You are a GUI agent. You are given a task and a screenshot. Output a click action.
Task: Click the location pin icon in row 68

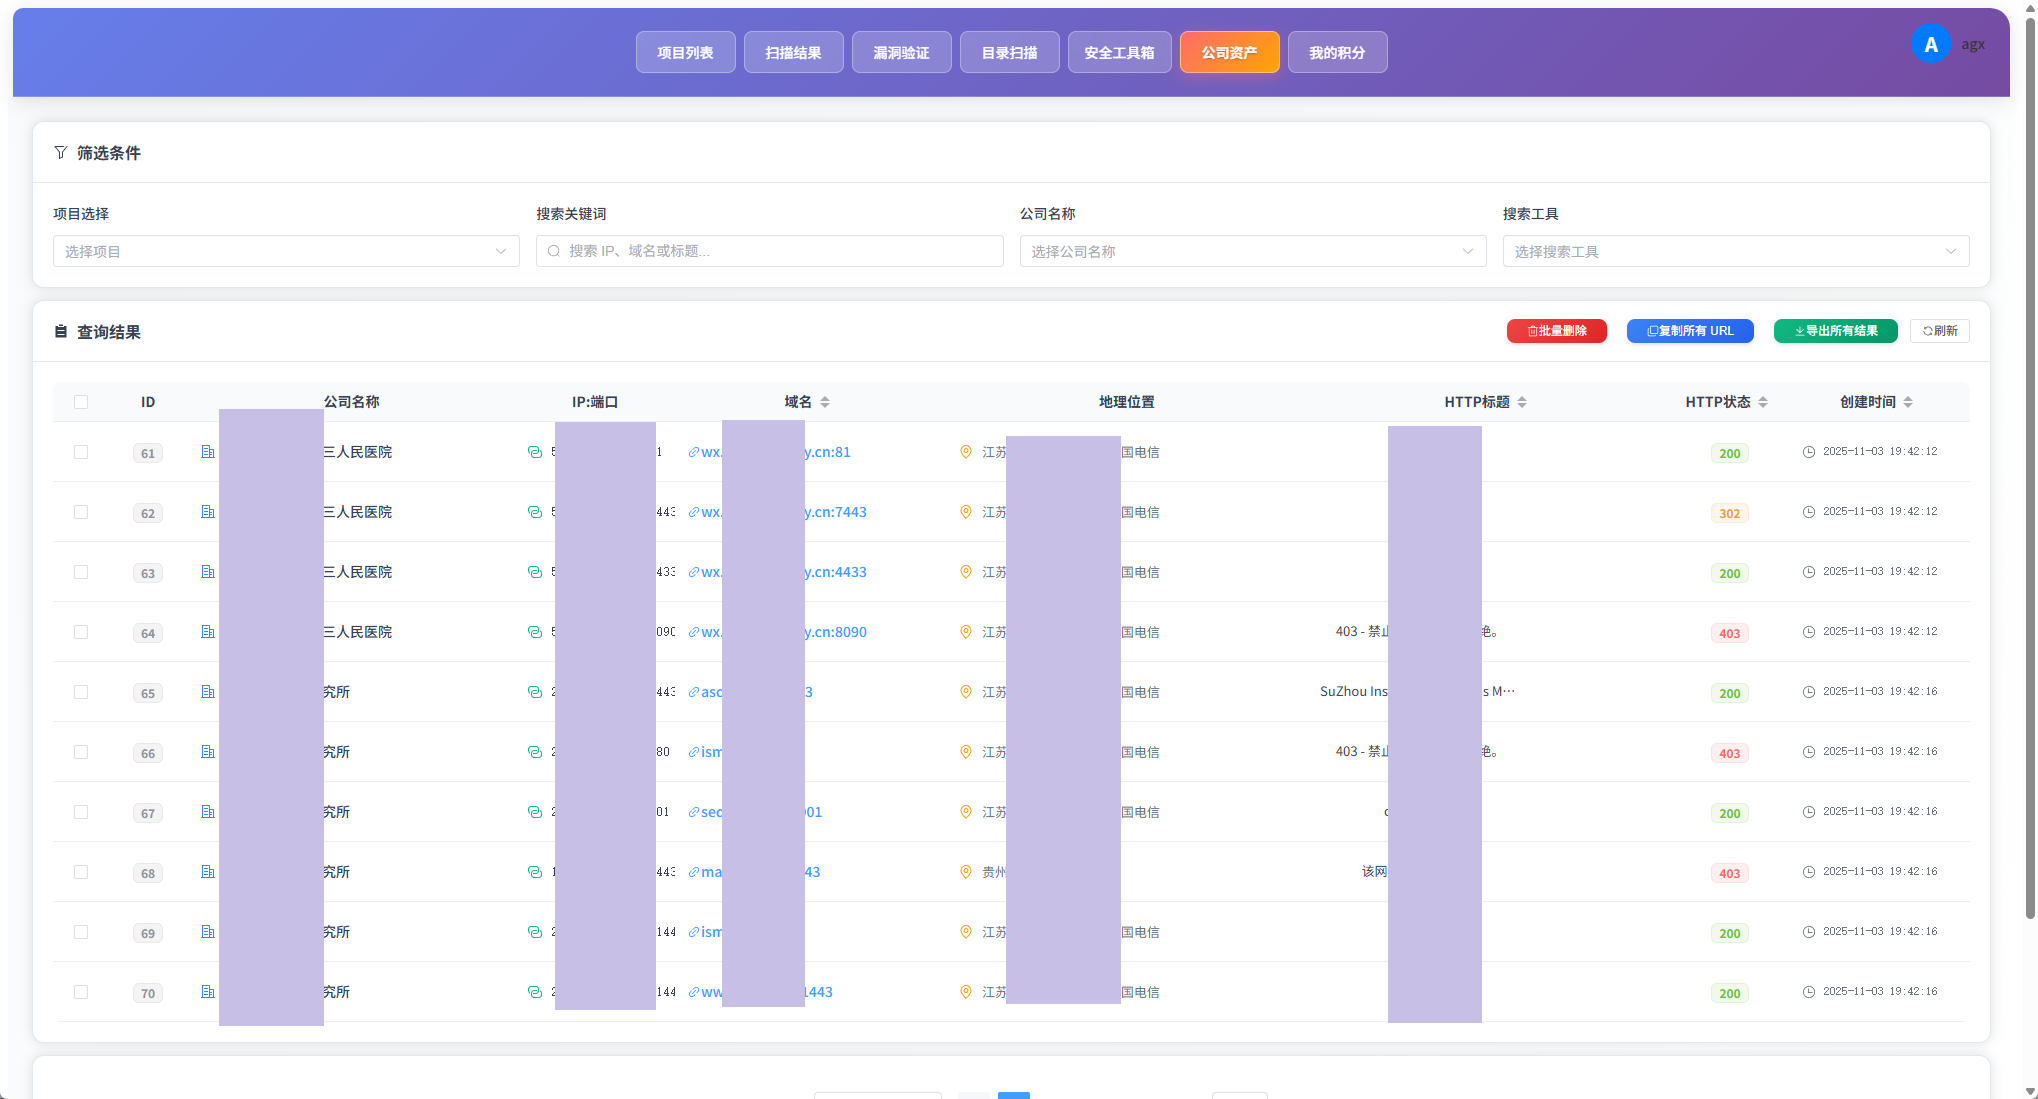coord(966,872)
